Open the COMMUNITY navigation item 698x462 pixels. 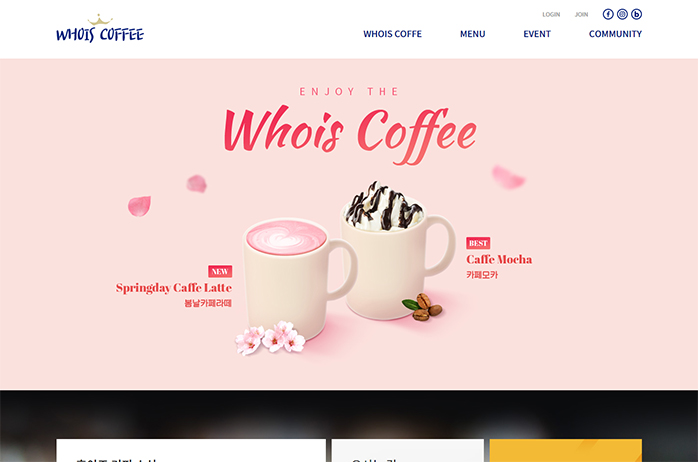tap(615, 34)
